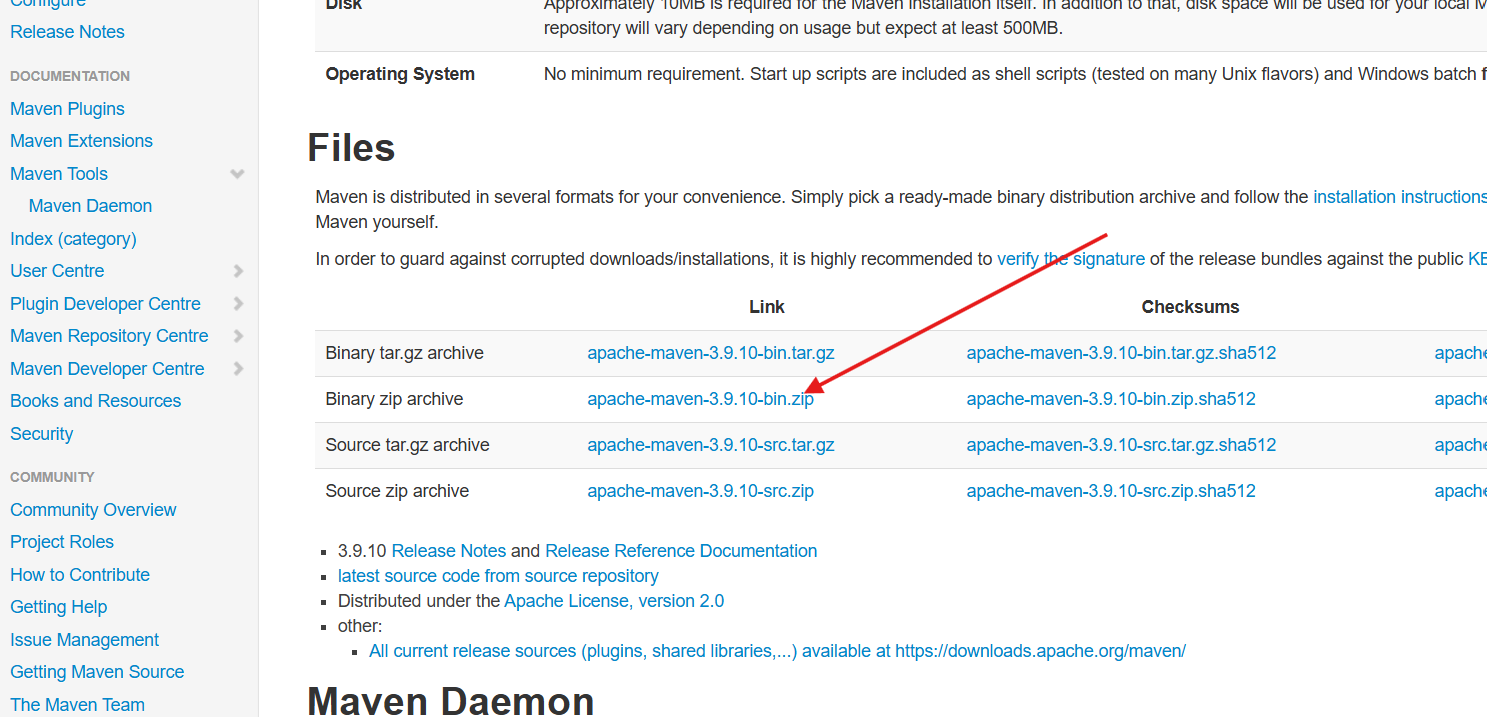Open the Maven Developer Centre sidebar link
The width and height of the screenshot is (1487, 717).
coord(107,369)
